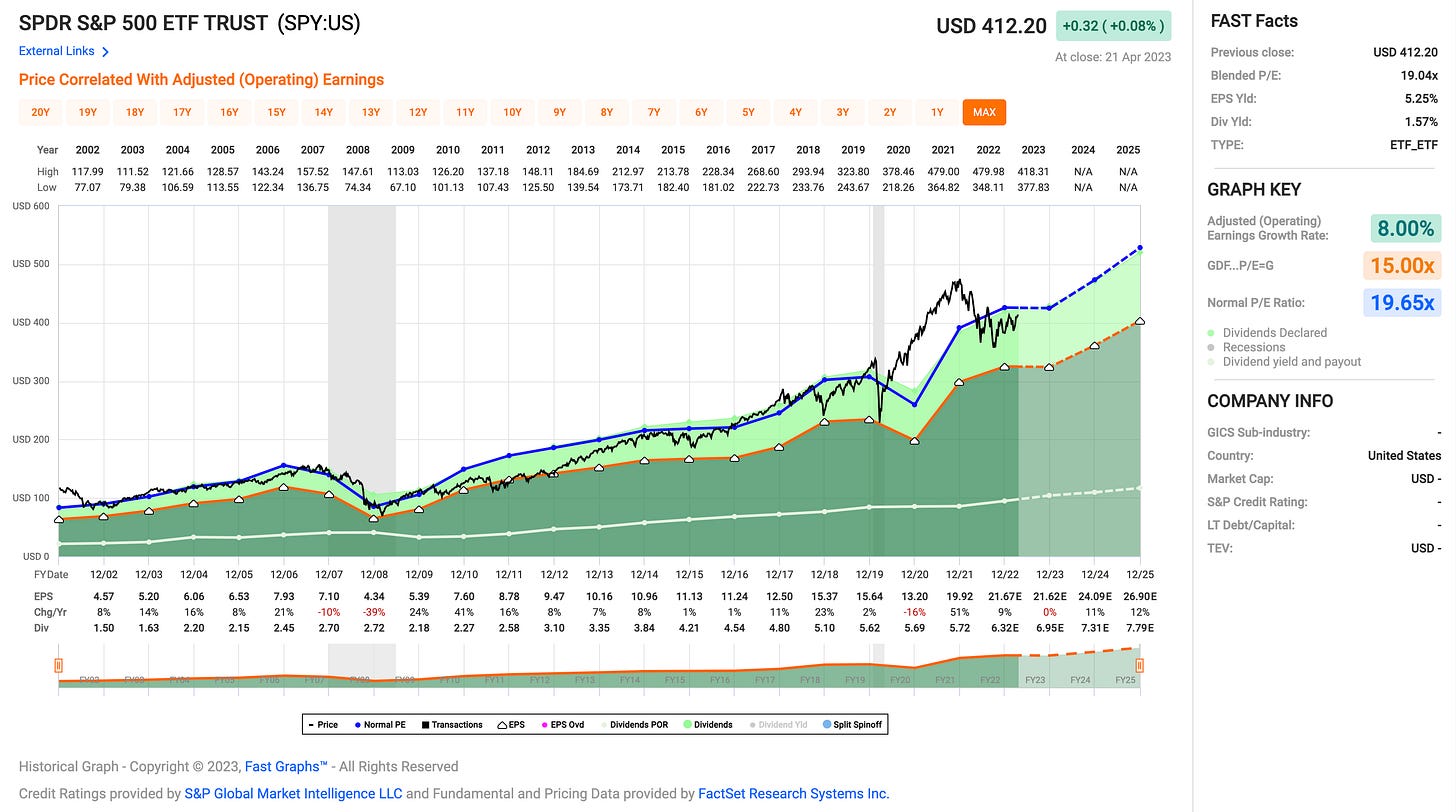Select the 12Y time range button
Screen dimensions: 1456x812
point(418,112)
